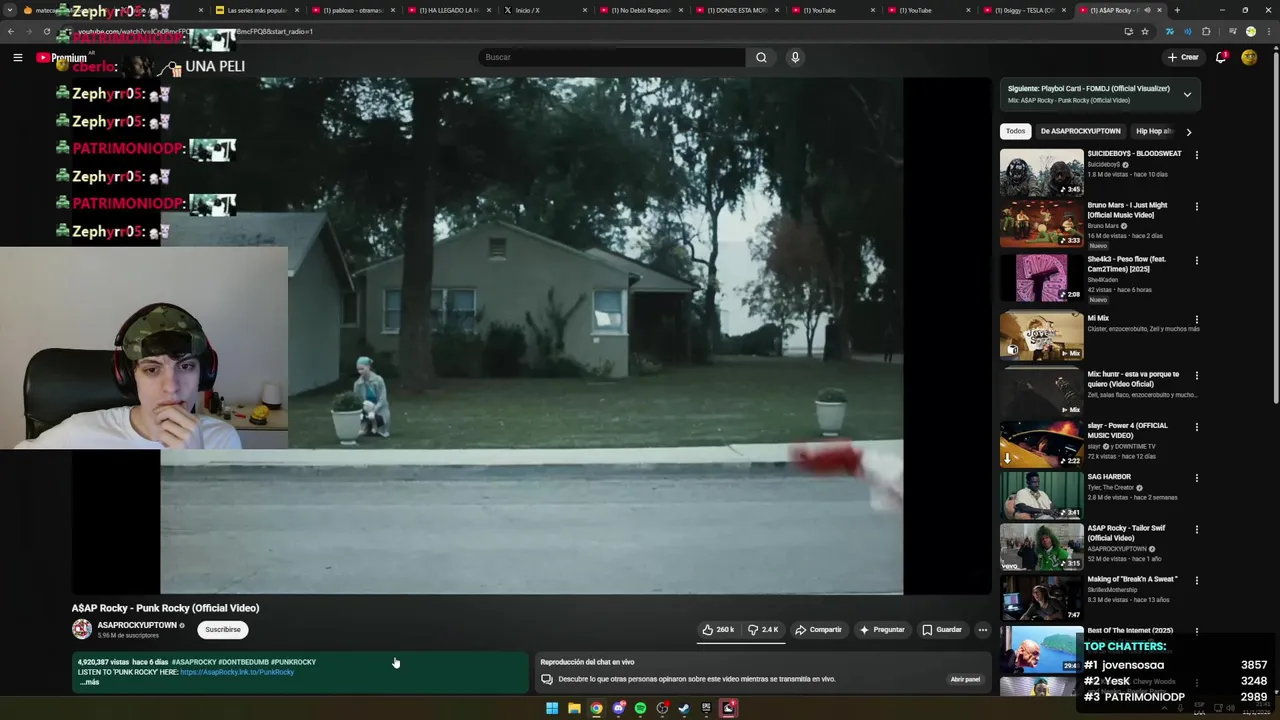Open options for slayr - Power 4

(x=1196, y=427)
